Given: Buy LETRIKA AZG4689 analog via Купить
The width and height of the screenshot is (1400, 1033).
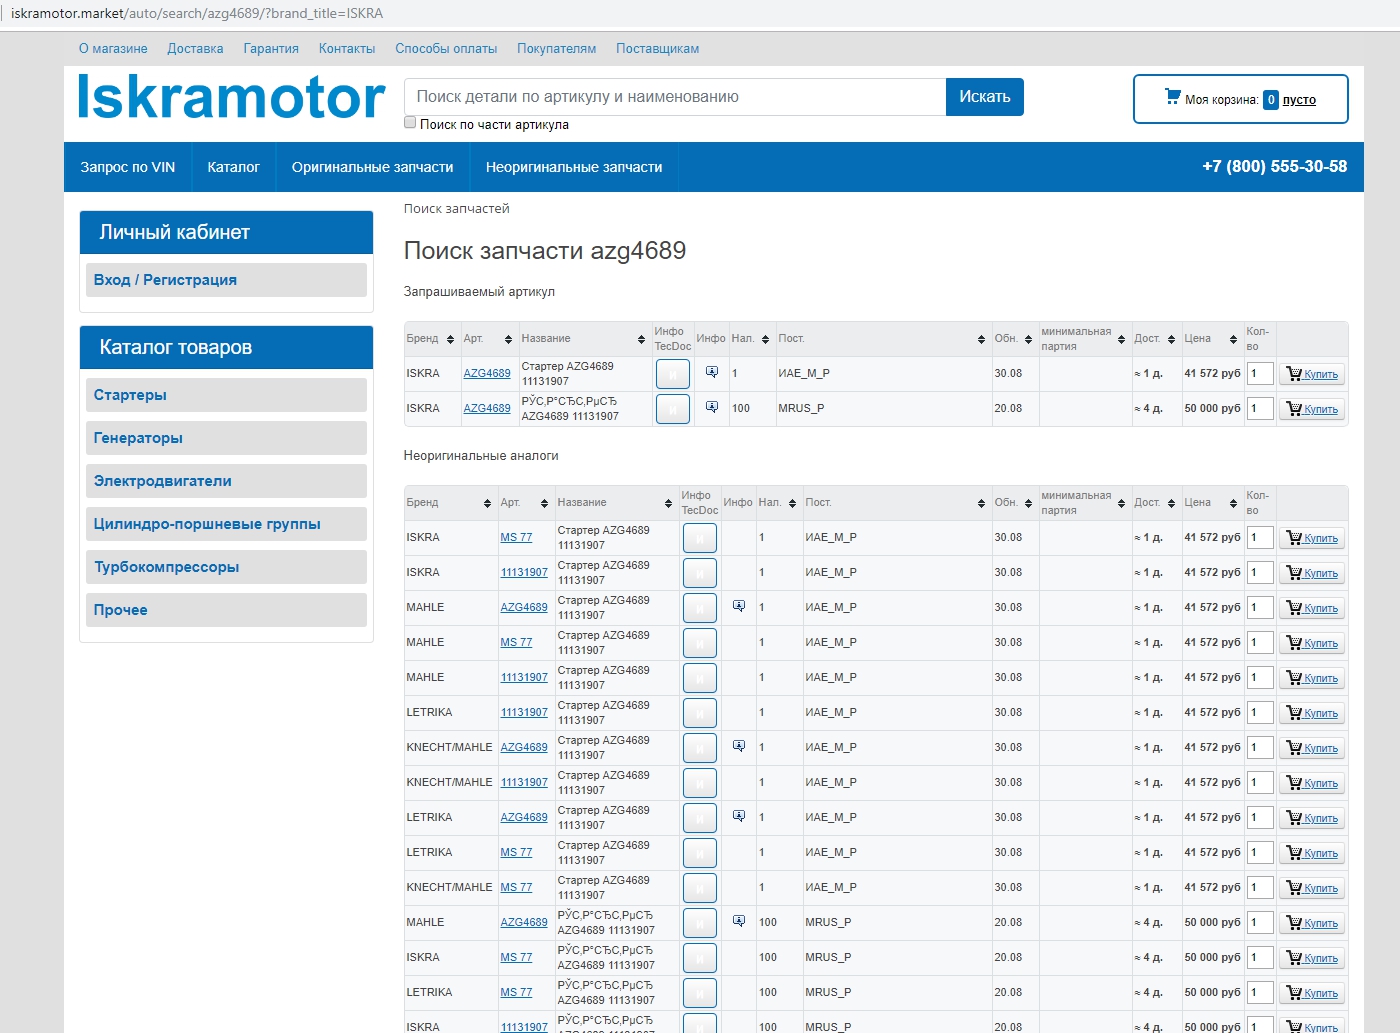Looking at the screenshot, I should tap(1312, 818).
